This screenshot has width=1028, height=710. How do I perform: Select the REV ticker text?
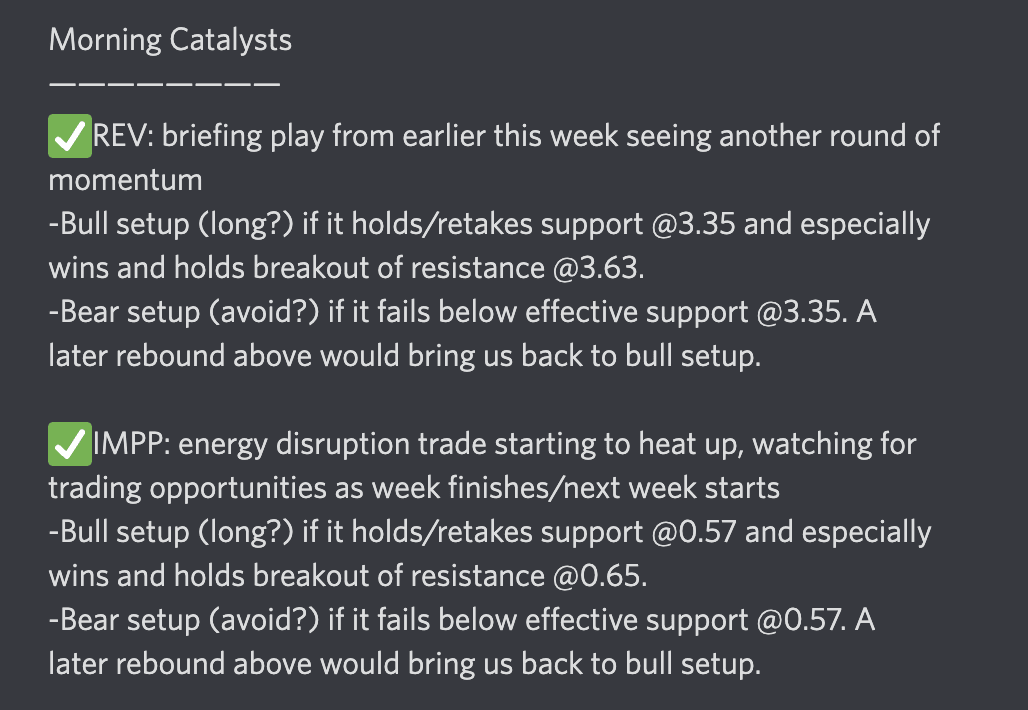pyautogui.click(x=121, y=136)
